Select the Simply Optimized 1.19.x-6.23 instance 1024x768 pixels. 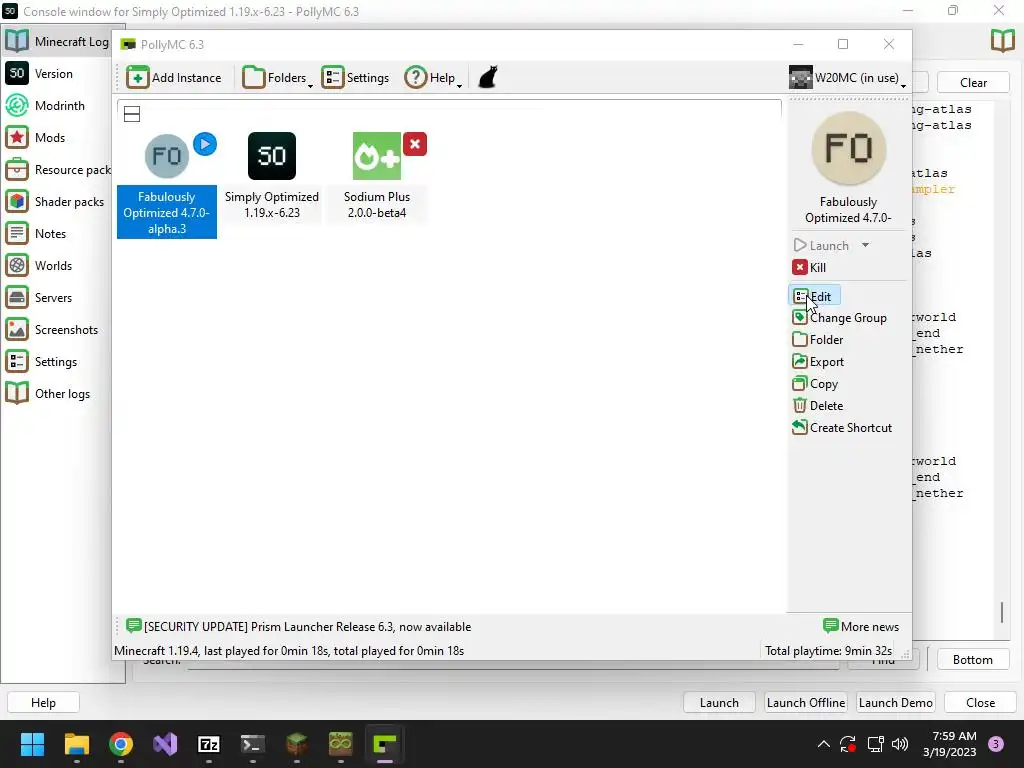[272, 176]
